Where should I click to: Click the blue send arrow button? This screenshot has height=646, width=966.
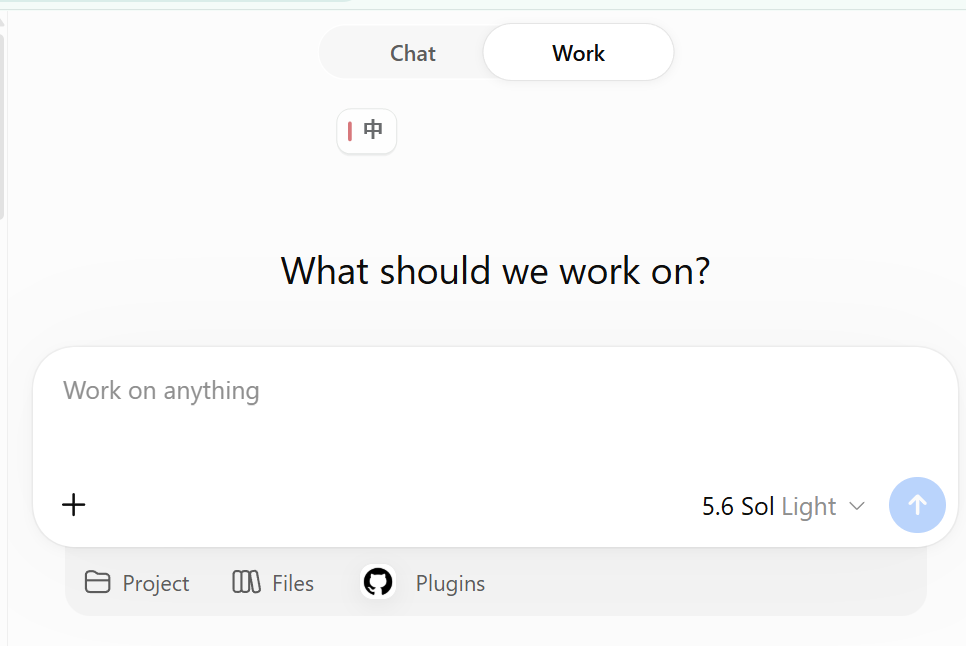click(917, 505)
